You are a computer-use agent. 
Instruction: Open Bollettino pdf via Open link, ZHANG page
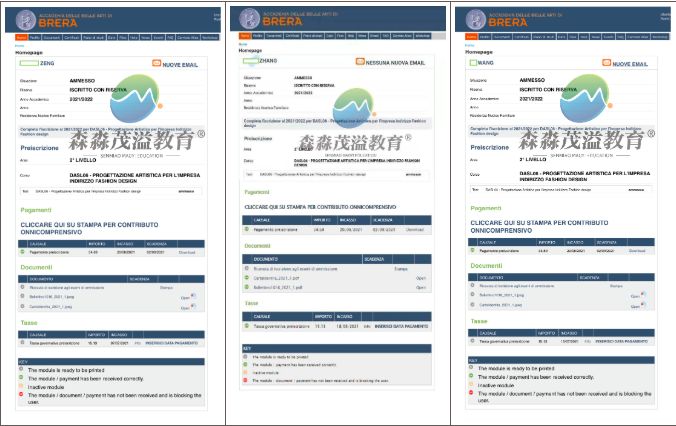[421, 287]
